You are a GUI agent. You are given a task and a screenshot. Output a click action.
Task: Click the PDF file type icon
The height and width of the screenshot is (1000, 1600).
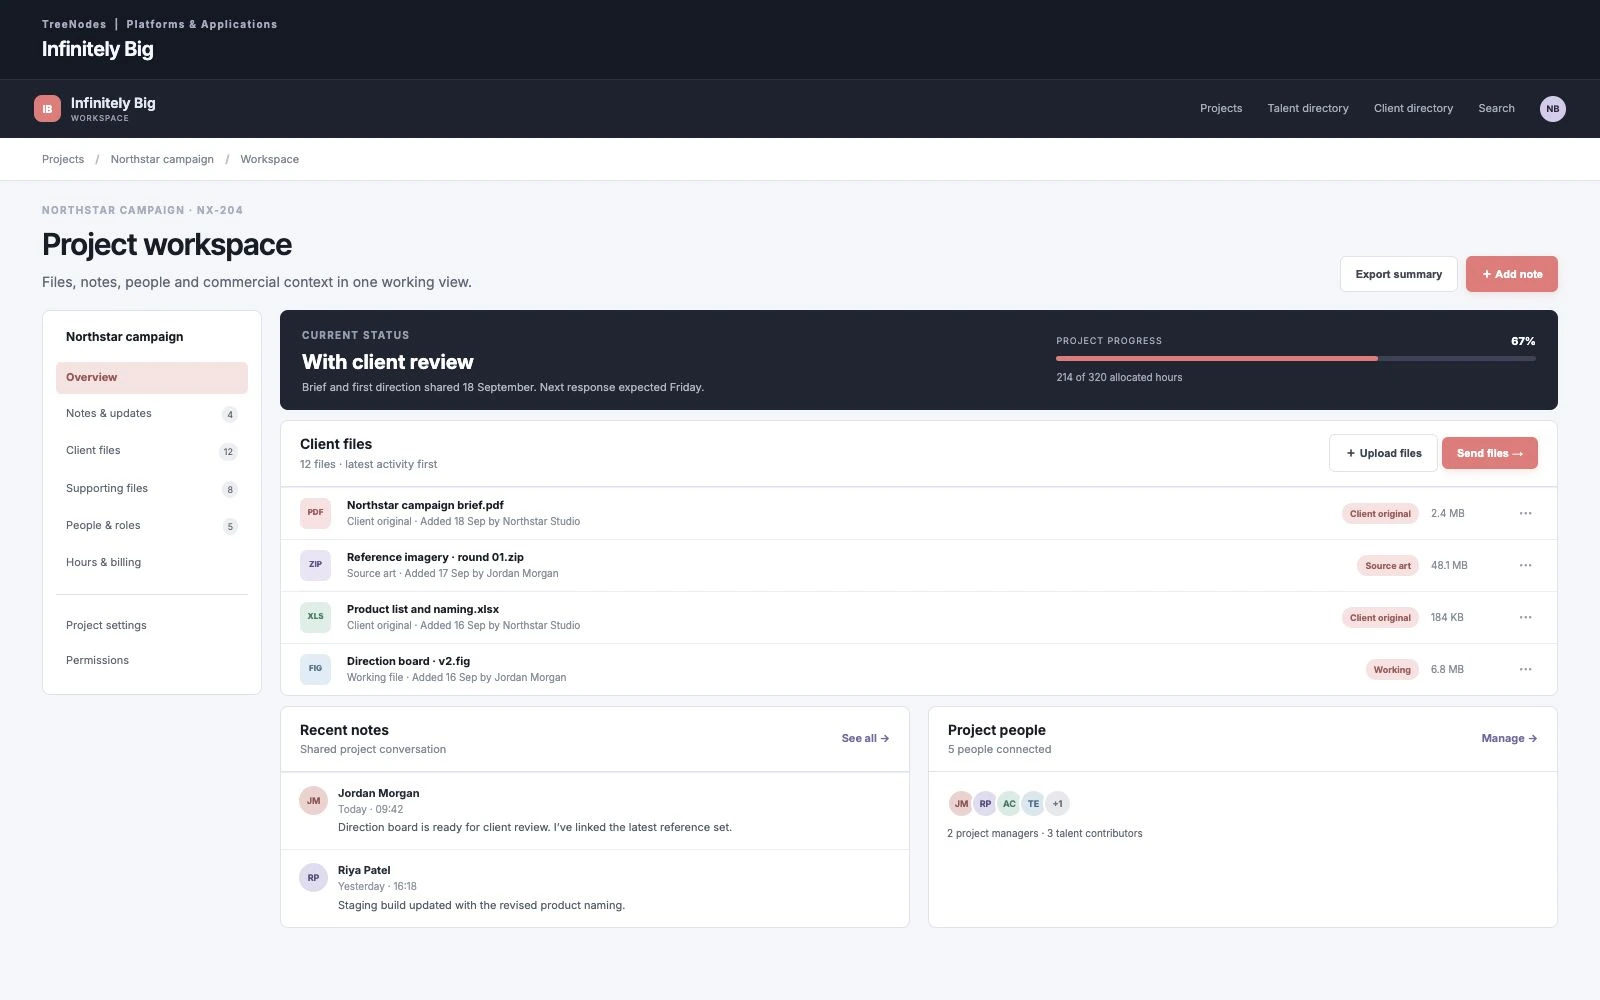[x=315, y=513]
